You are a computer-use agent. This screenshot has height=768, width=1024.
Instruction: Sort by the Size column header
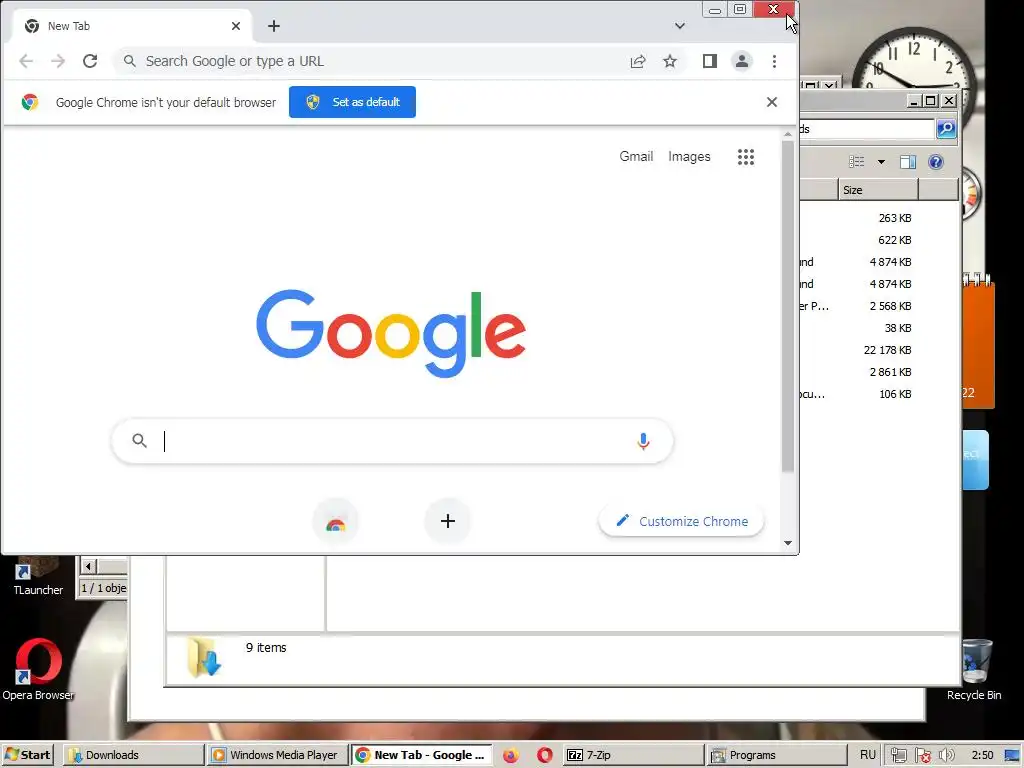coord(878,190)
